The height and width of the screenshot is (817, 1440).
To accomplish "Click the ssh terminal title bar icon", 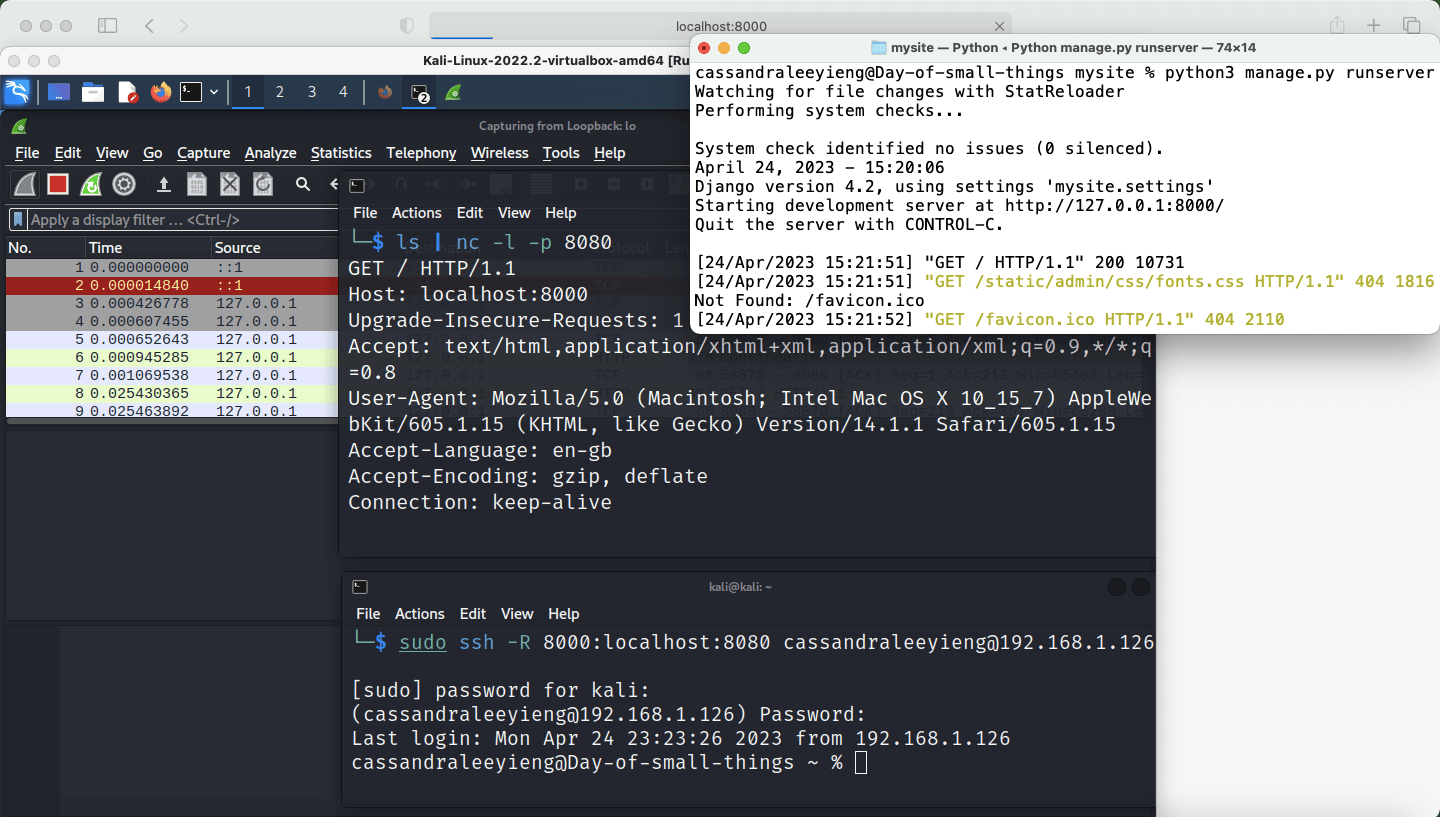I will pos(360,587).
